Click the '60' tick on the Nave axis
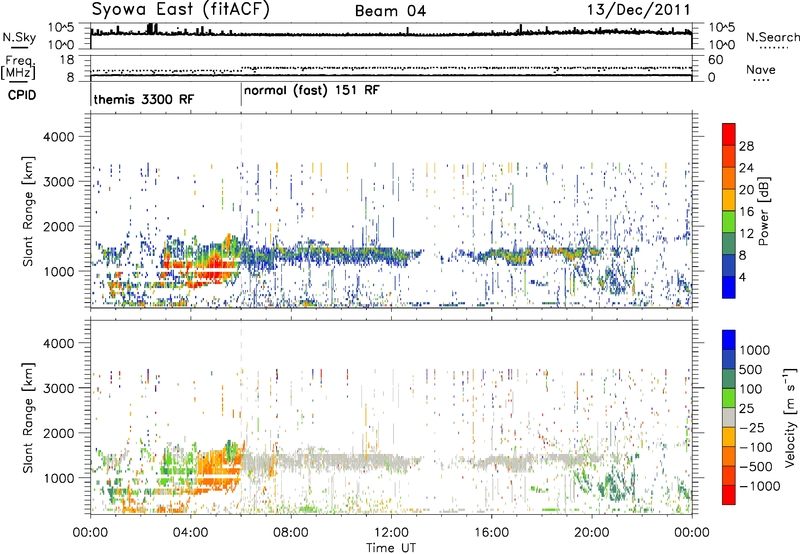The image size is (800, 554). coord(715,60)
